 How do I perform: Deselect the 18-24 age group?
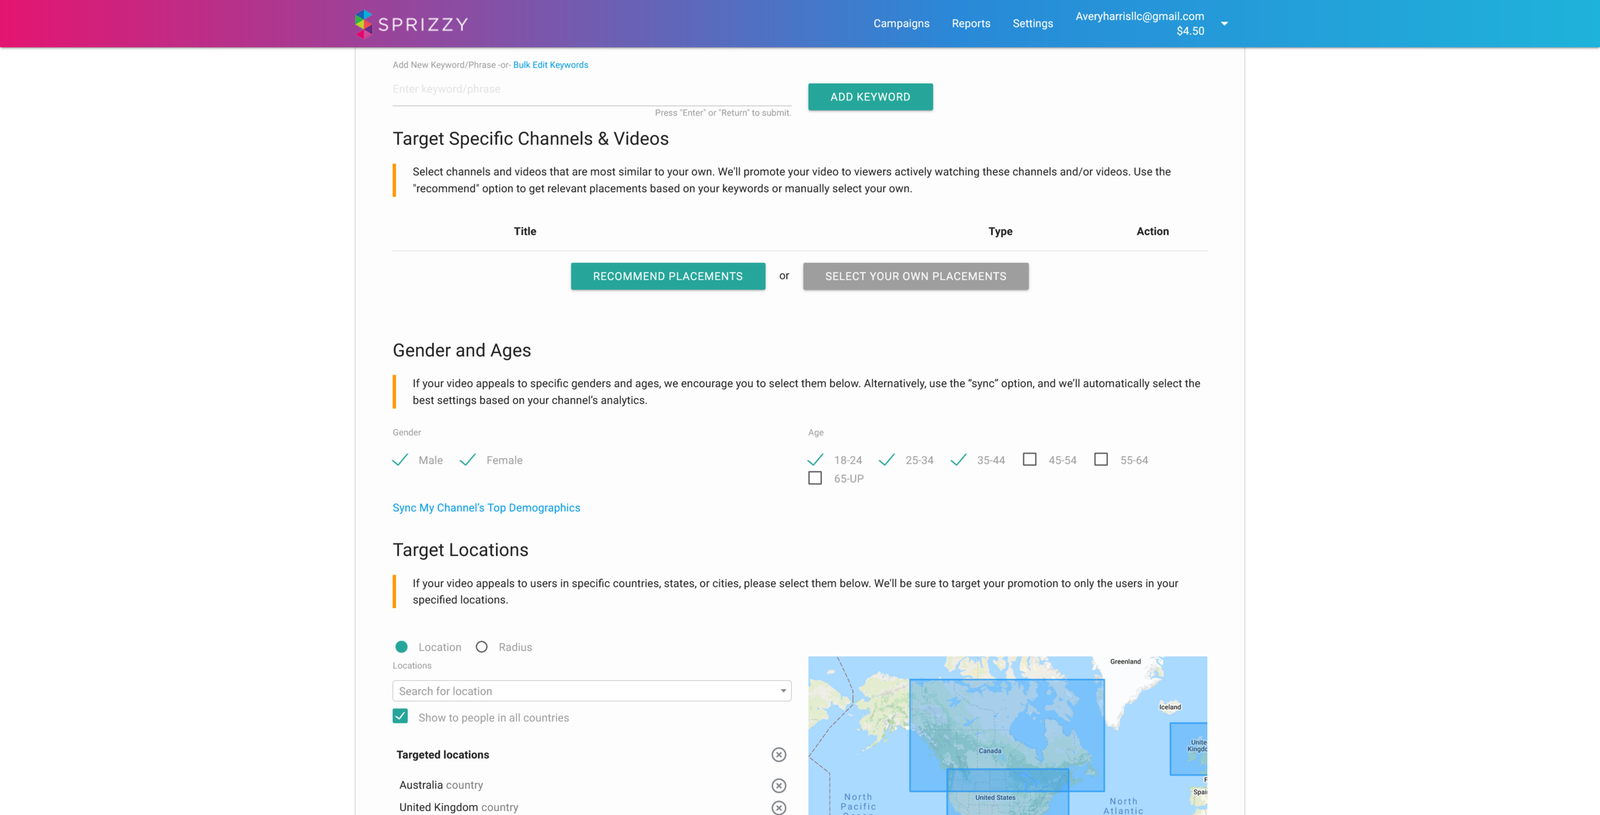click(x=816, y=460)
